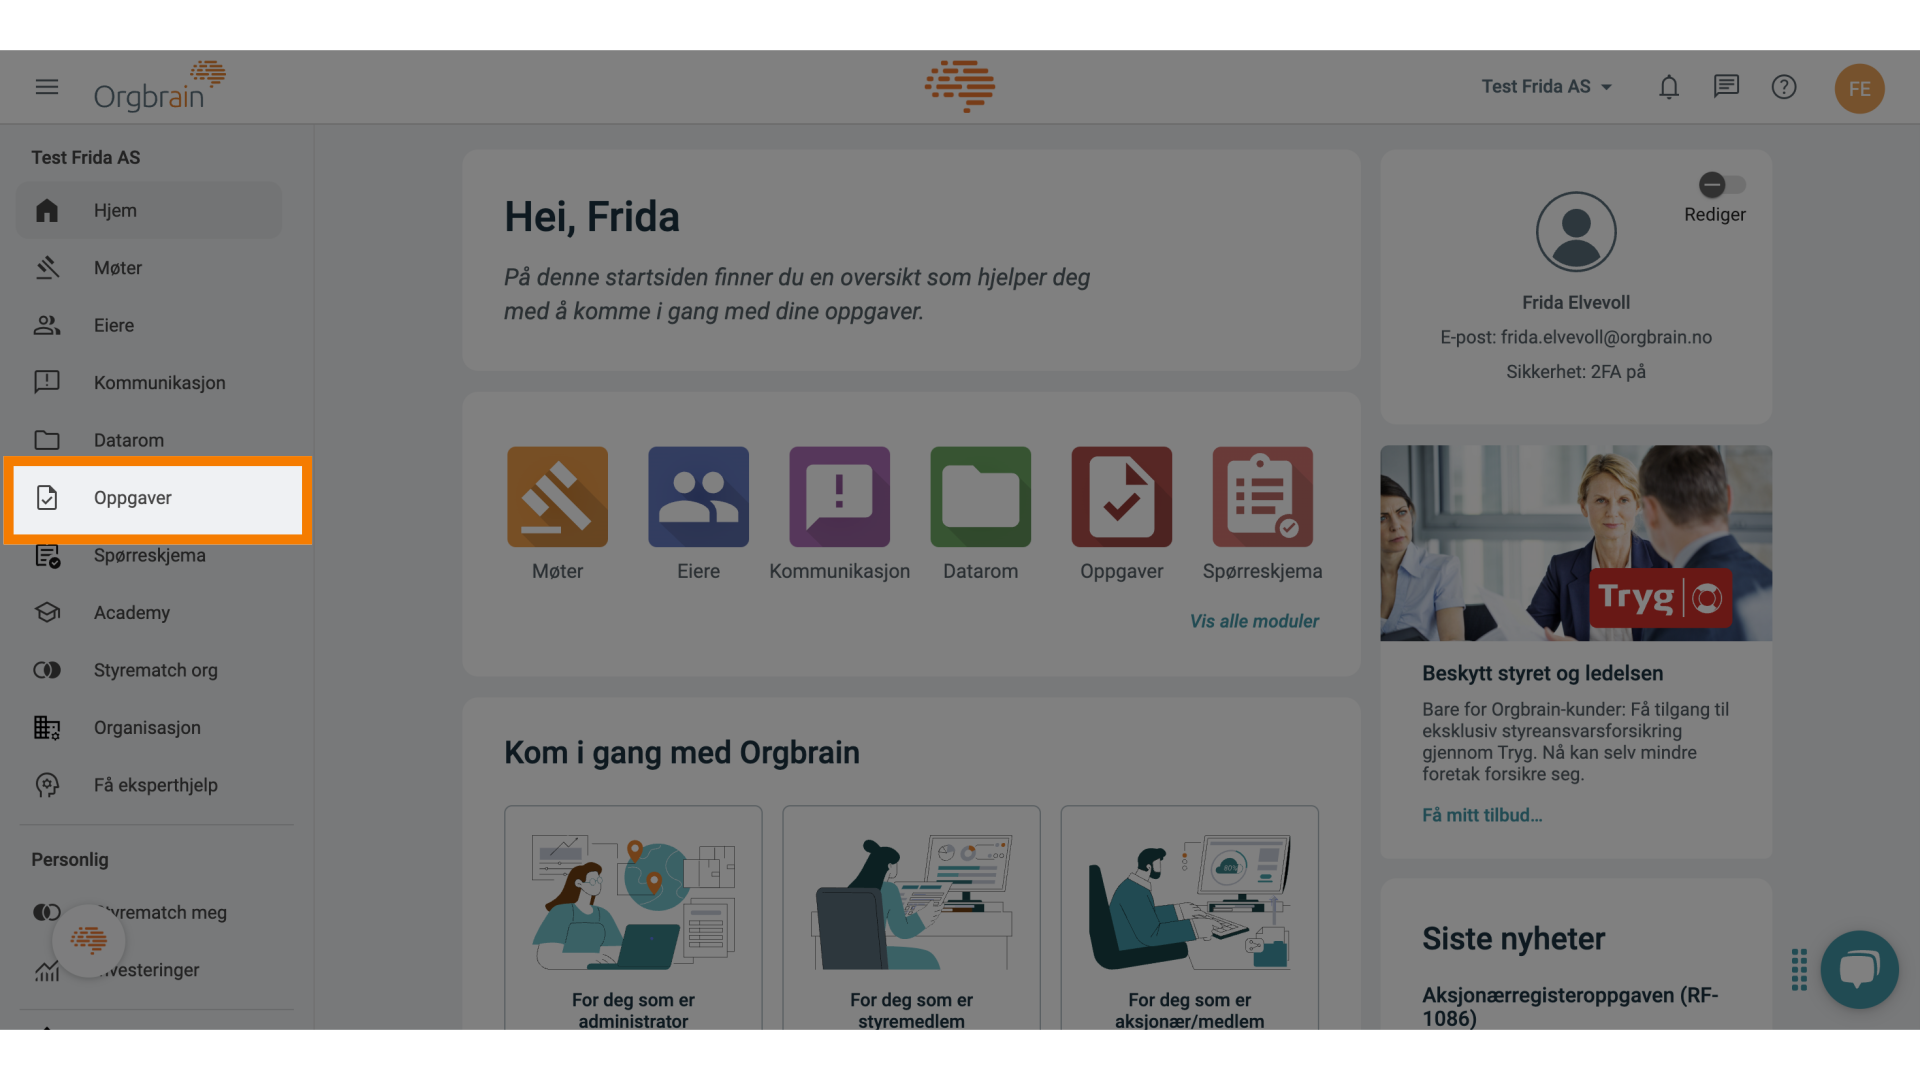This screenshot has height=1080, width=1920.
Task: Open the FE user avatar menu
Action: pos(1859,89)
